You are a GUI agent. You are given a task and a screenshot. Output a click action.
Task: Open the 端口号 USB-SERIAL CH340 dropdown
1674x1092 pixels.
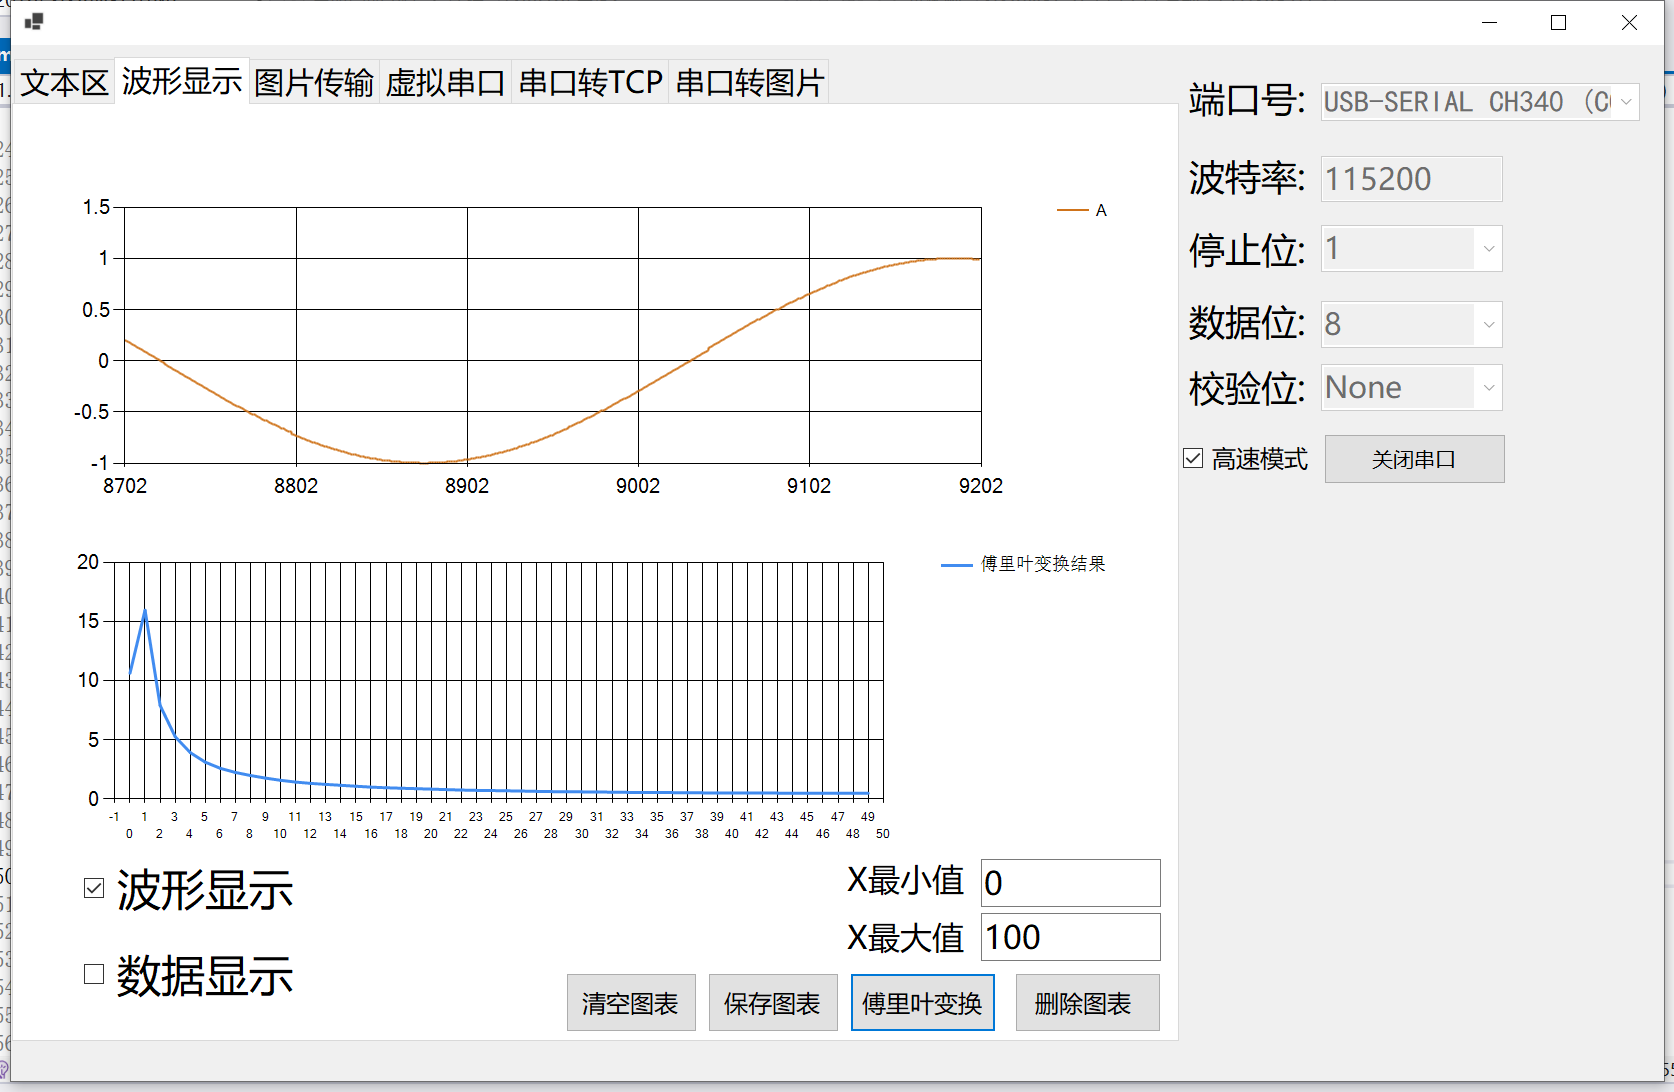1480,102
